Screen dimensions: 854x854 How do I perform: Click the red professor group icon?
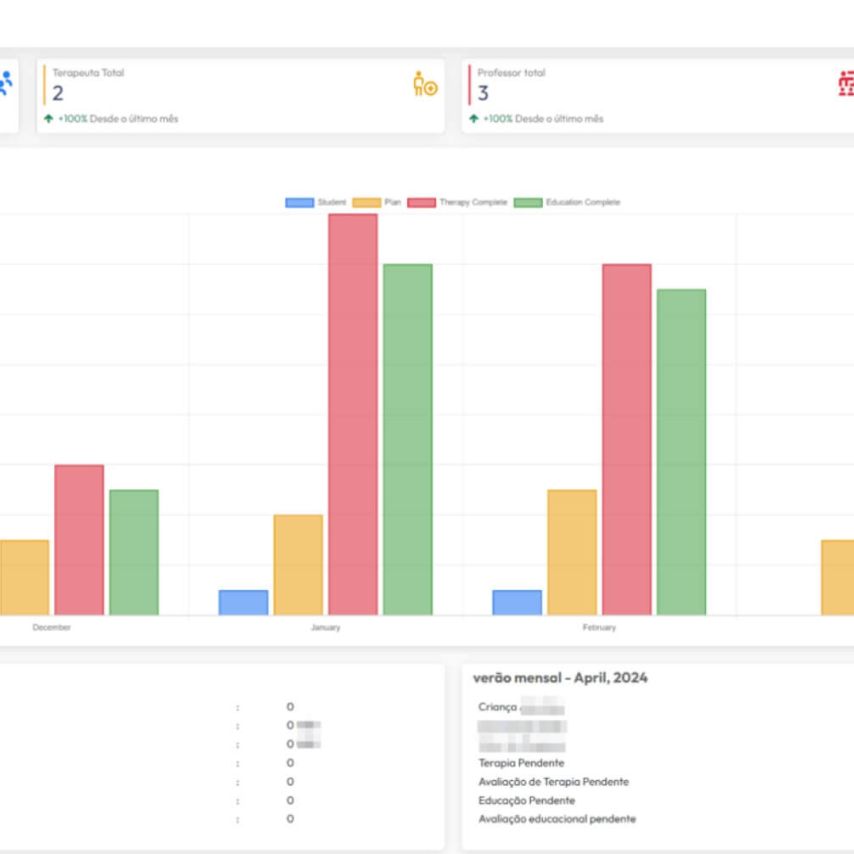click(x=844, y=83)
